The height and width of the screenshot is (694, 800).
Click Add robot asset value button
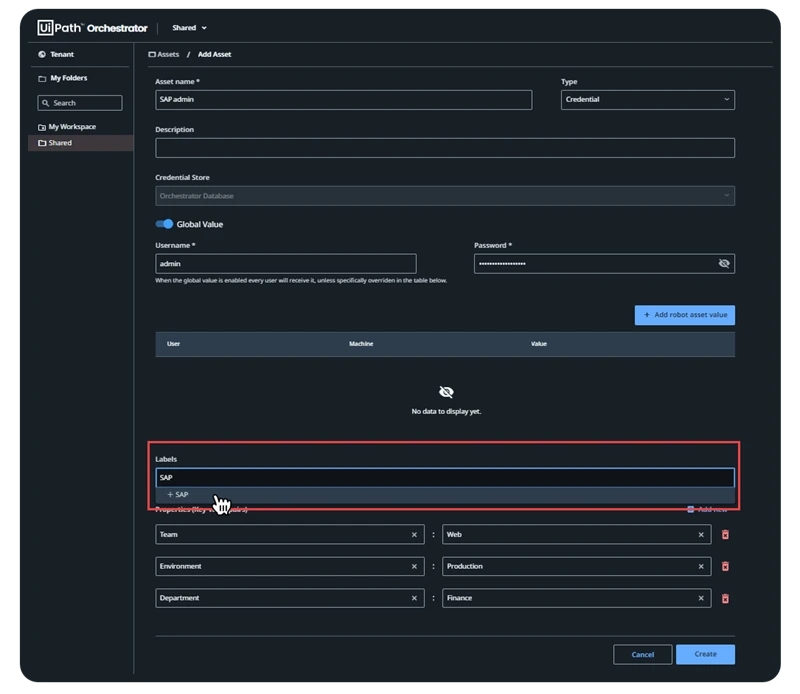coord(685,315)
